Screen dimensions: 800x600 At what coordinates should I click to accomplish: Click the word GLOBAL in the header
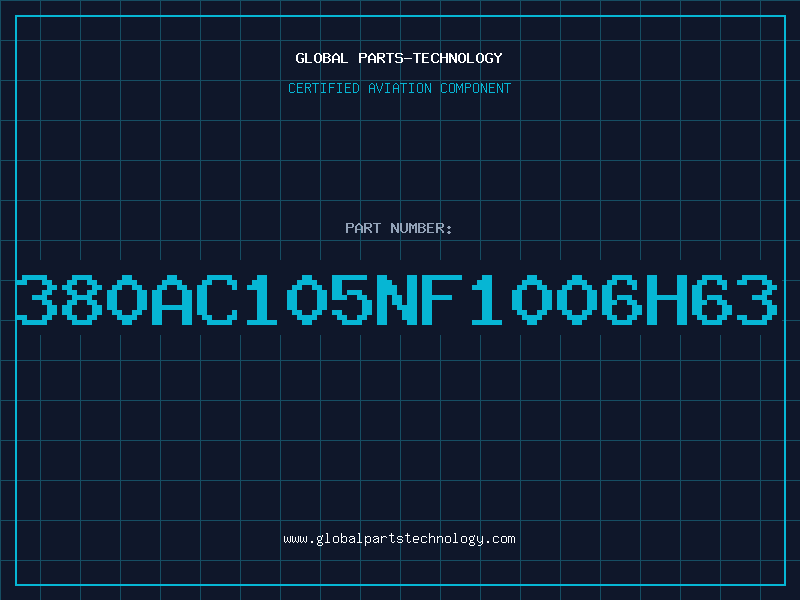tap(322, 58)
